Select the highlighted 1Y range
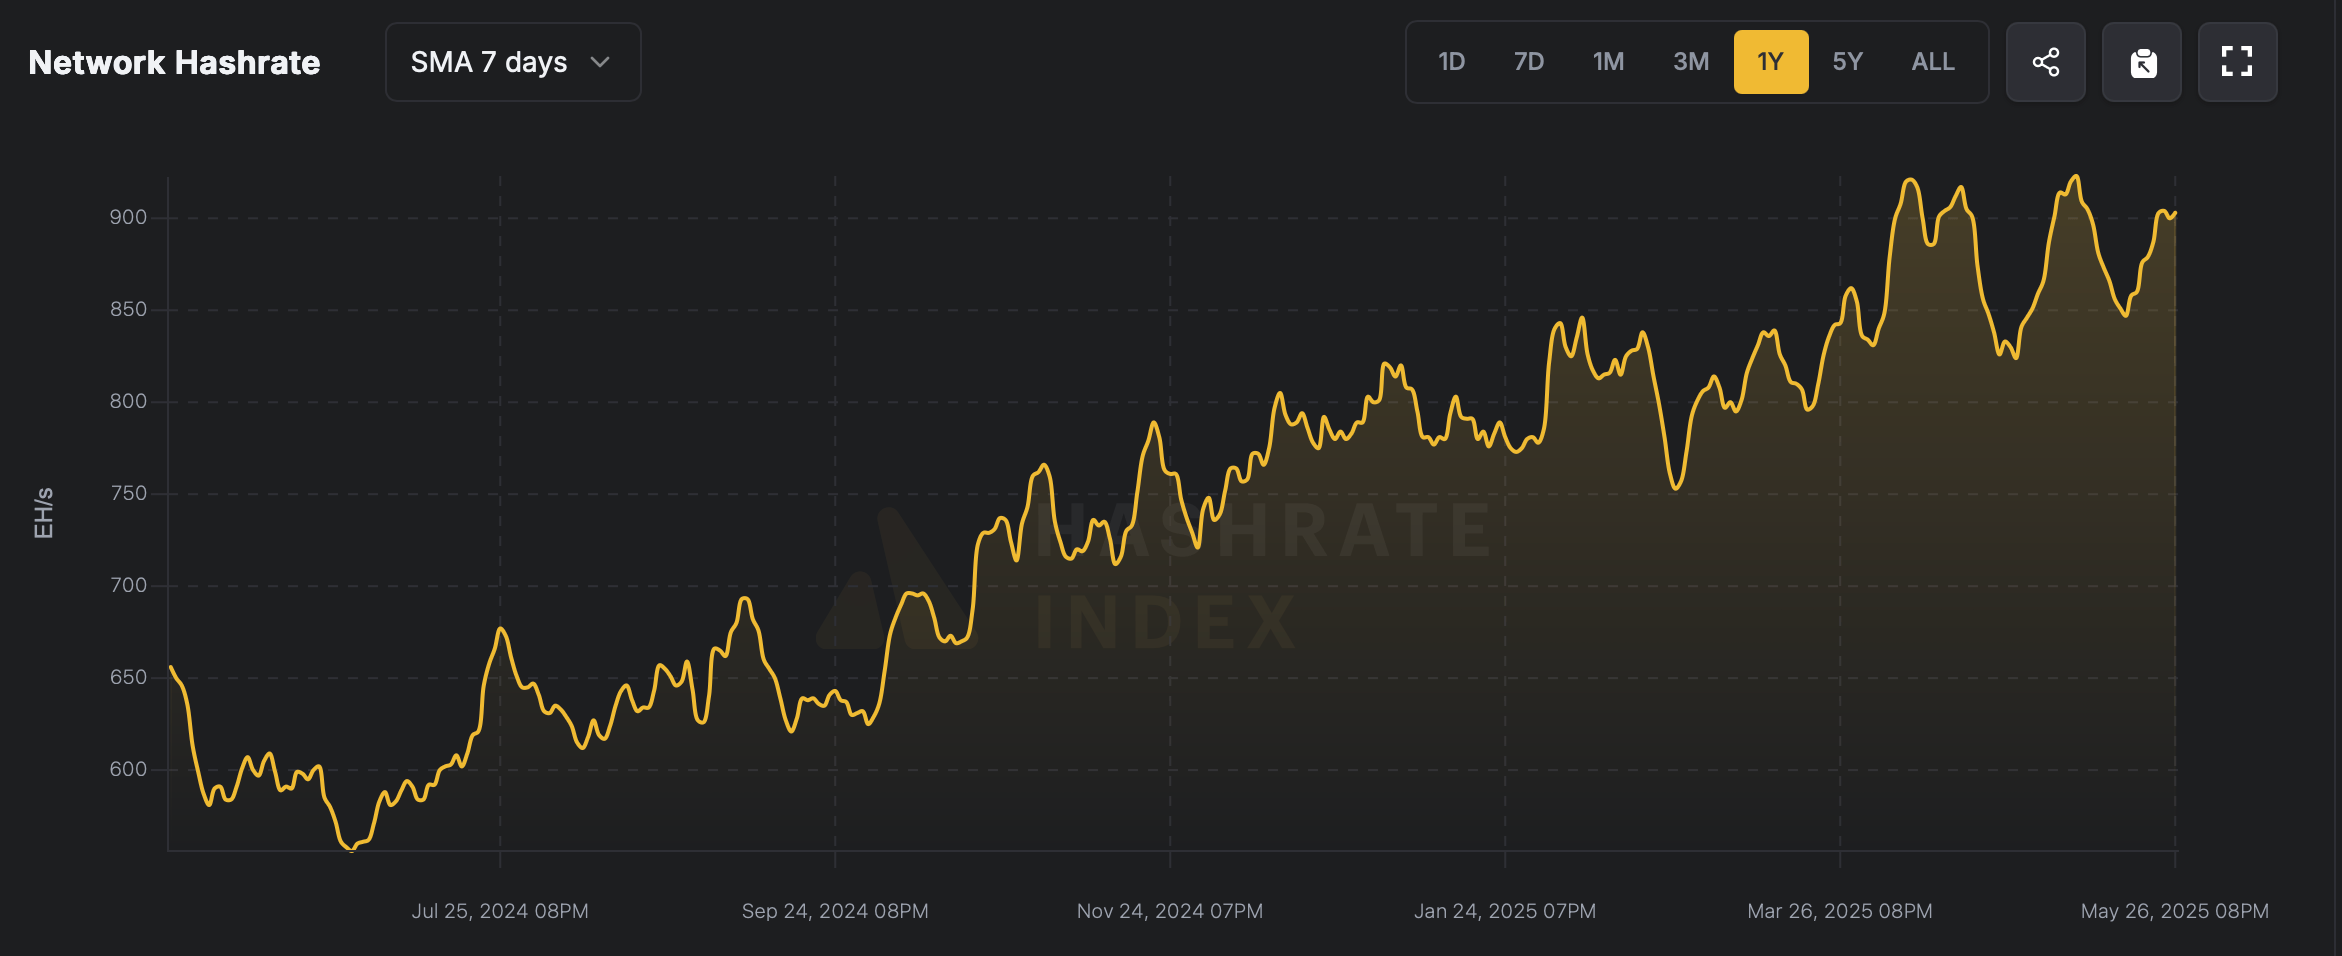Viewport: 2342px width, 956px height. coord(1771,62)
